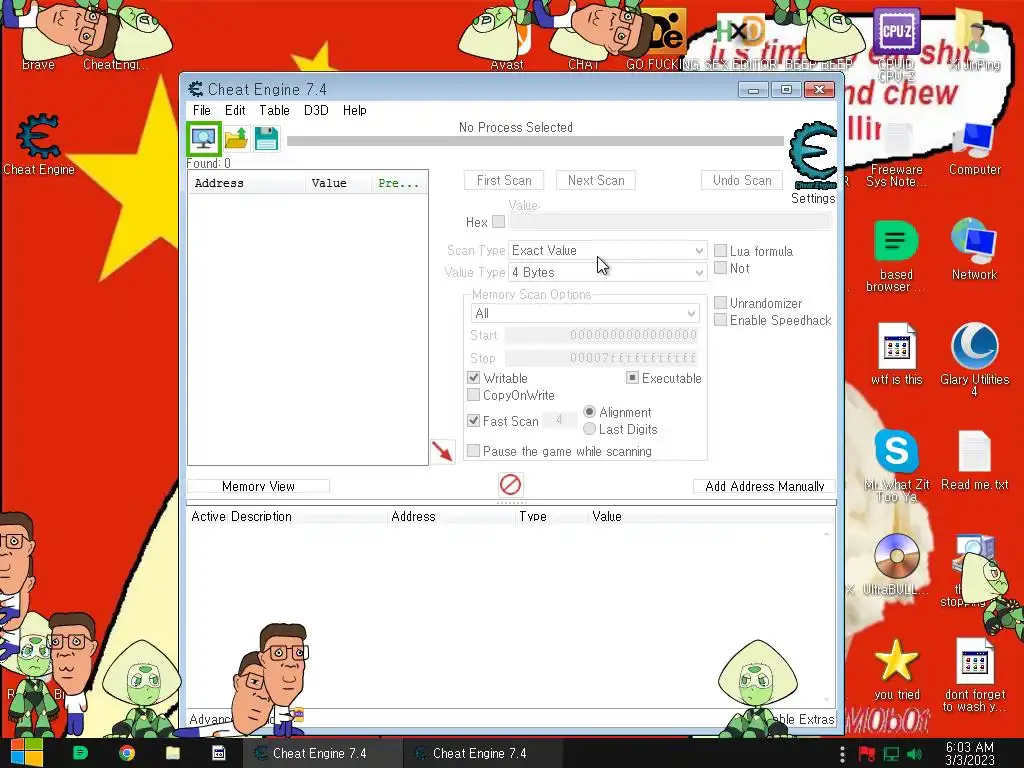Open the Edit menu
The image size is (1024, 768).
[x=235, y=110]
